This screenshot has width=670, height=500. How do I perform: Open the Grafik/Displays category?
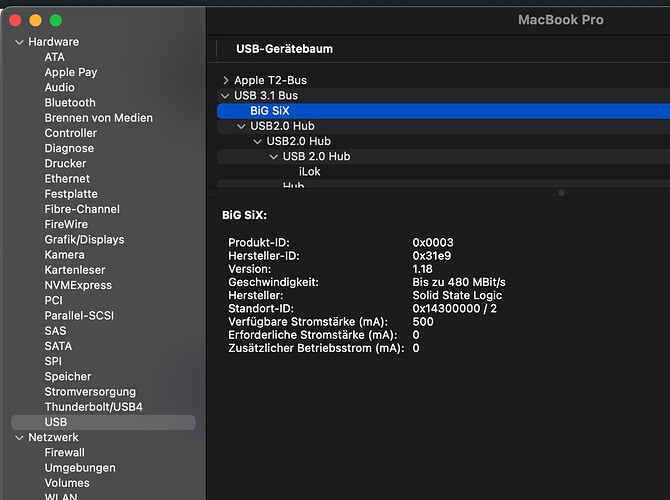84,240
